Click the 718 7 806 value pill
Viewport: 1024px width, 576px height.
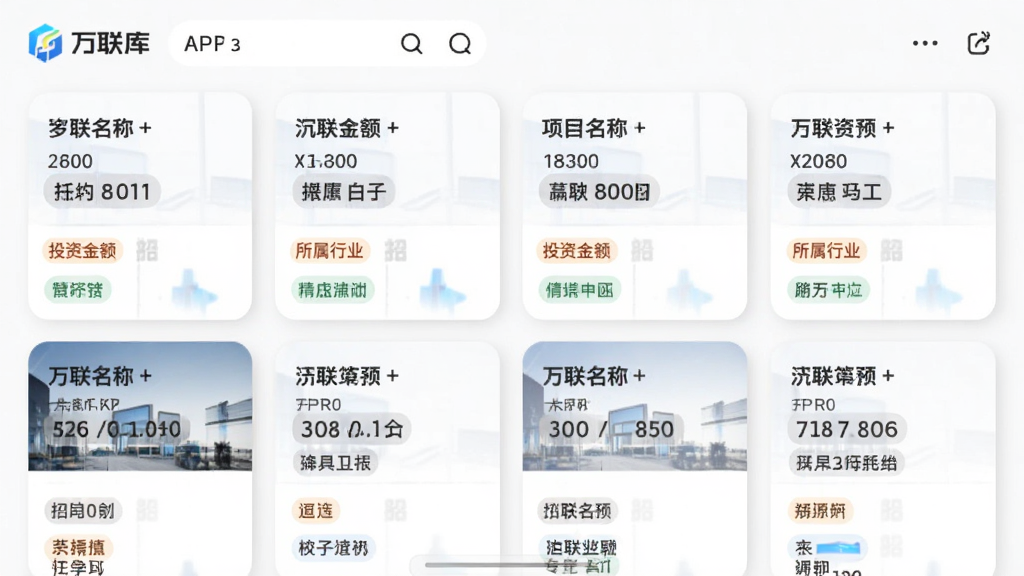point(846,429)
